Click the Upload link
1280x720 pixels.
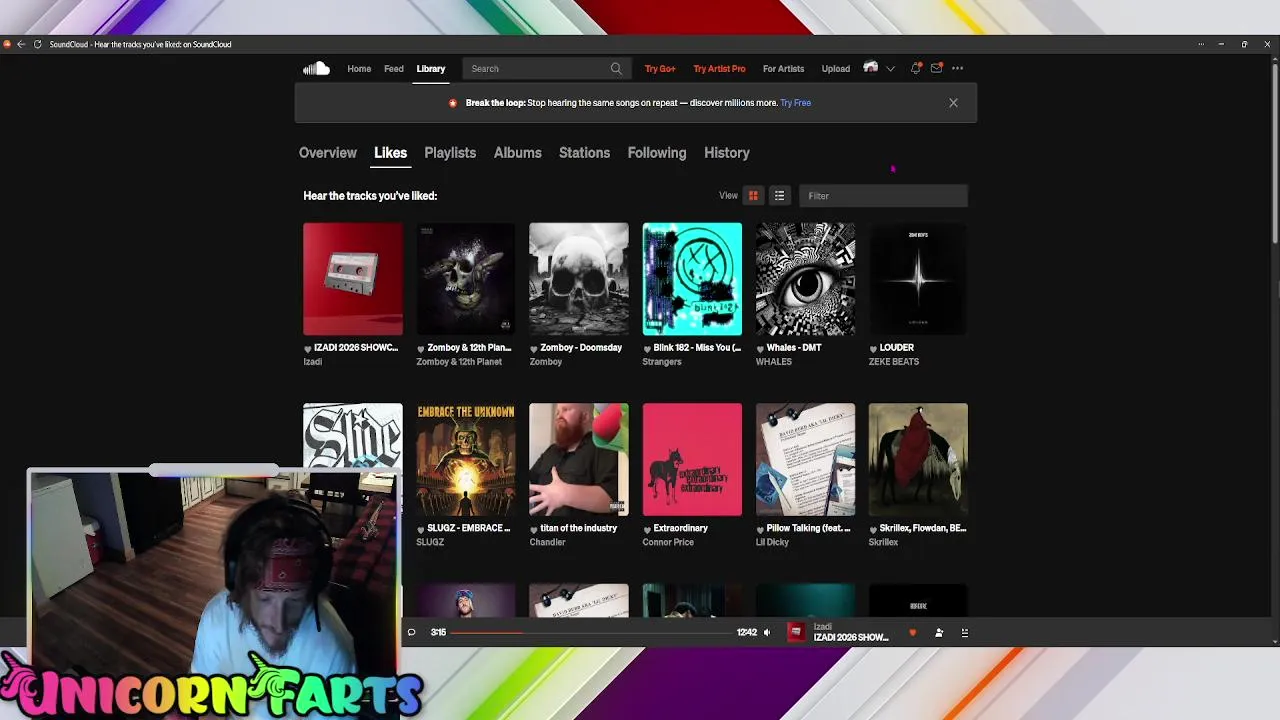pyautogui.click(x=836, y=69)
